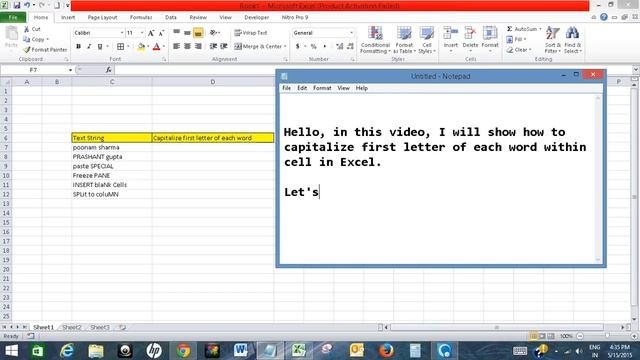Open the Edit menu in Notepad
This screenshot has width=640, height=360.
pos(302,88)
